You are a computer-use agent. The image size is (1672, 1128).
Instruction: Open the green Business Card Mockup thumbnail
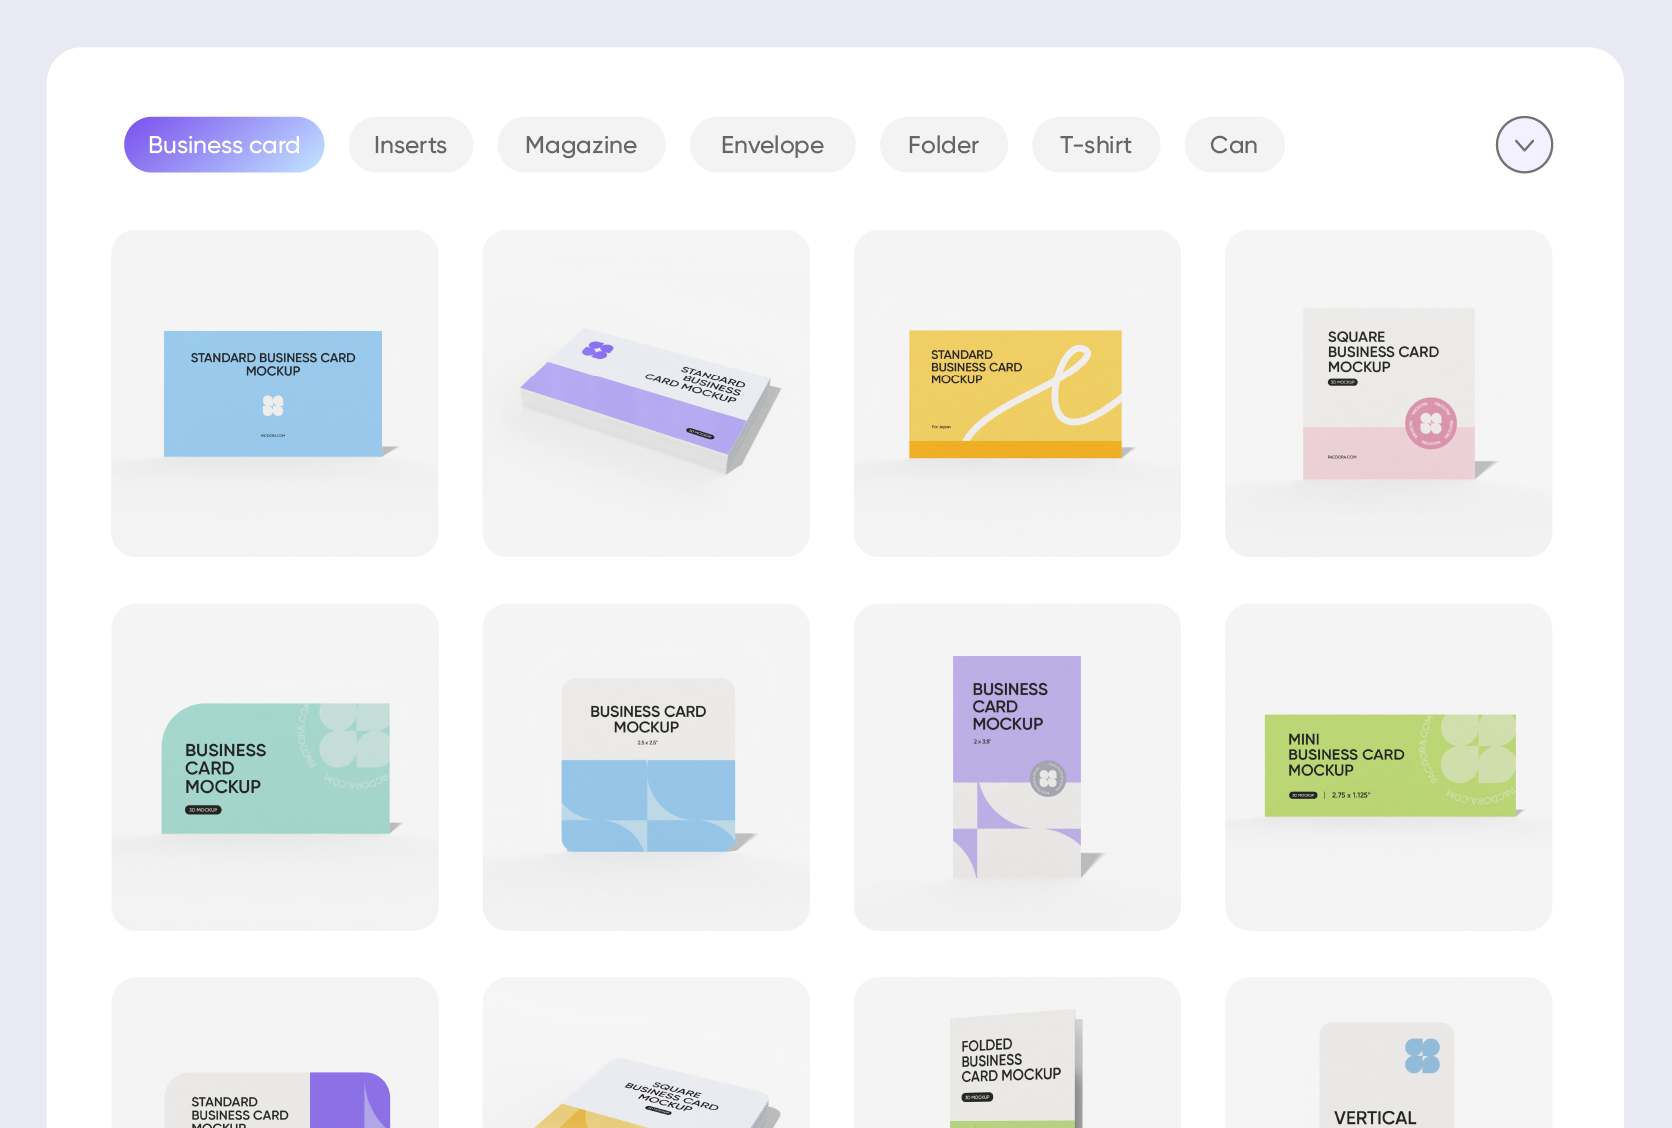click(x=274, y=766)
